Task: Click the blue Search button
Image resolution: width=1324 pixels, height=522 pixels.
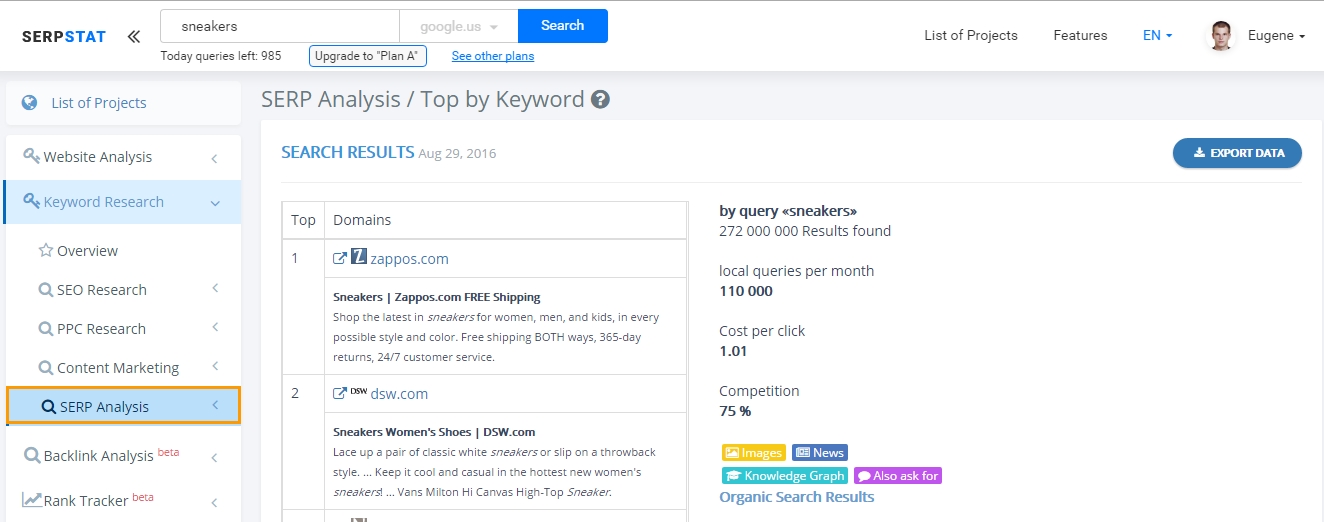Action: pos(562,26)
